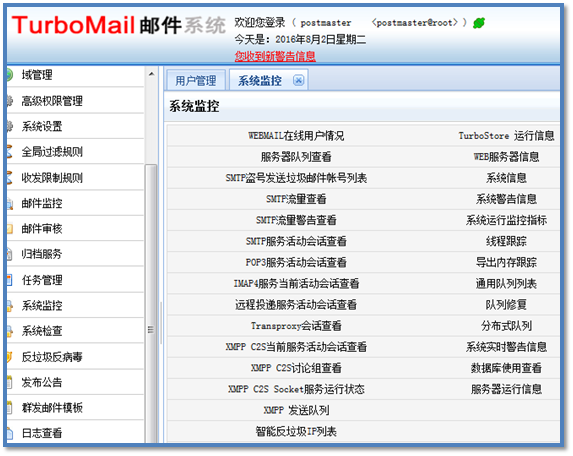Open 远程投递服务活动会话查看

[x=296, y=305]
